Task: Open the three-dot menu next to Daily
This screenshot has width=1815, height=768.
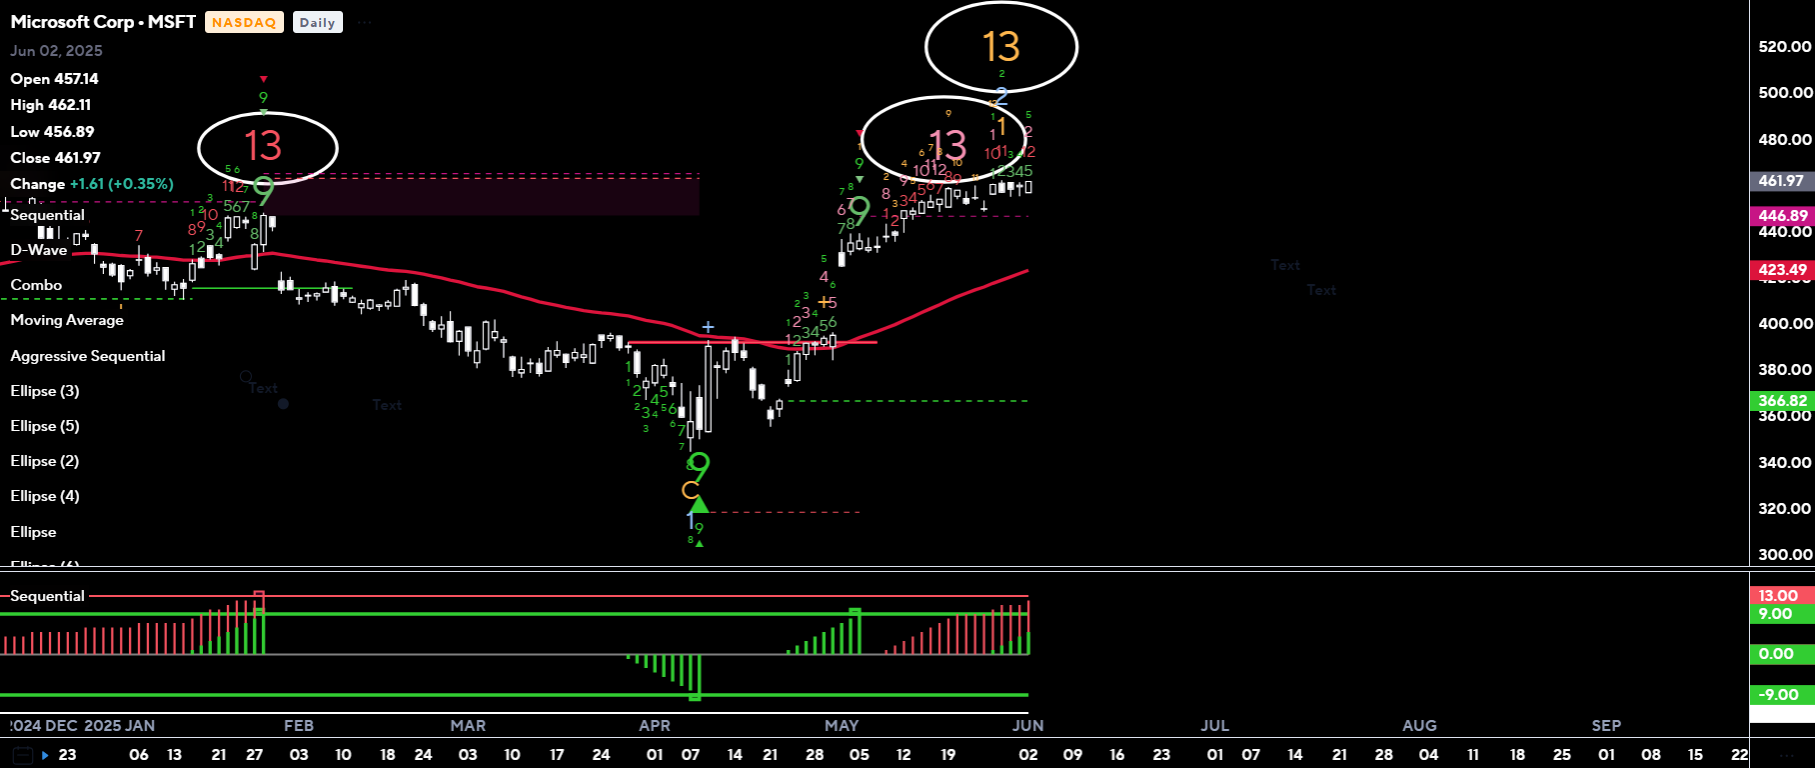Action: click(364, 22)
